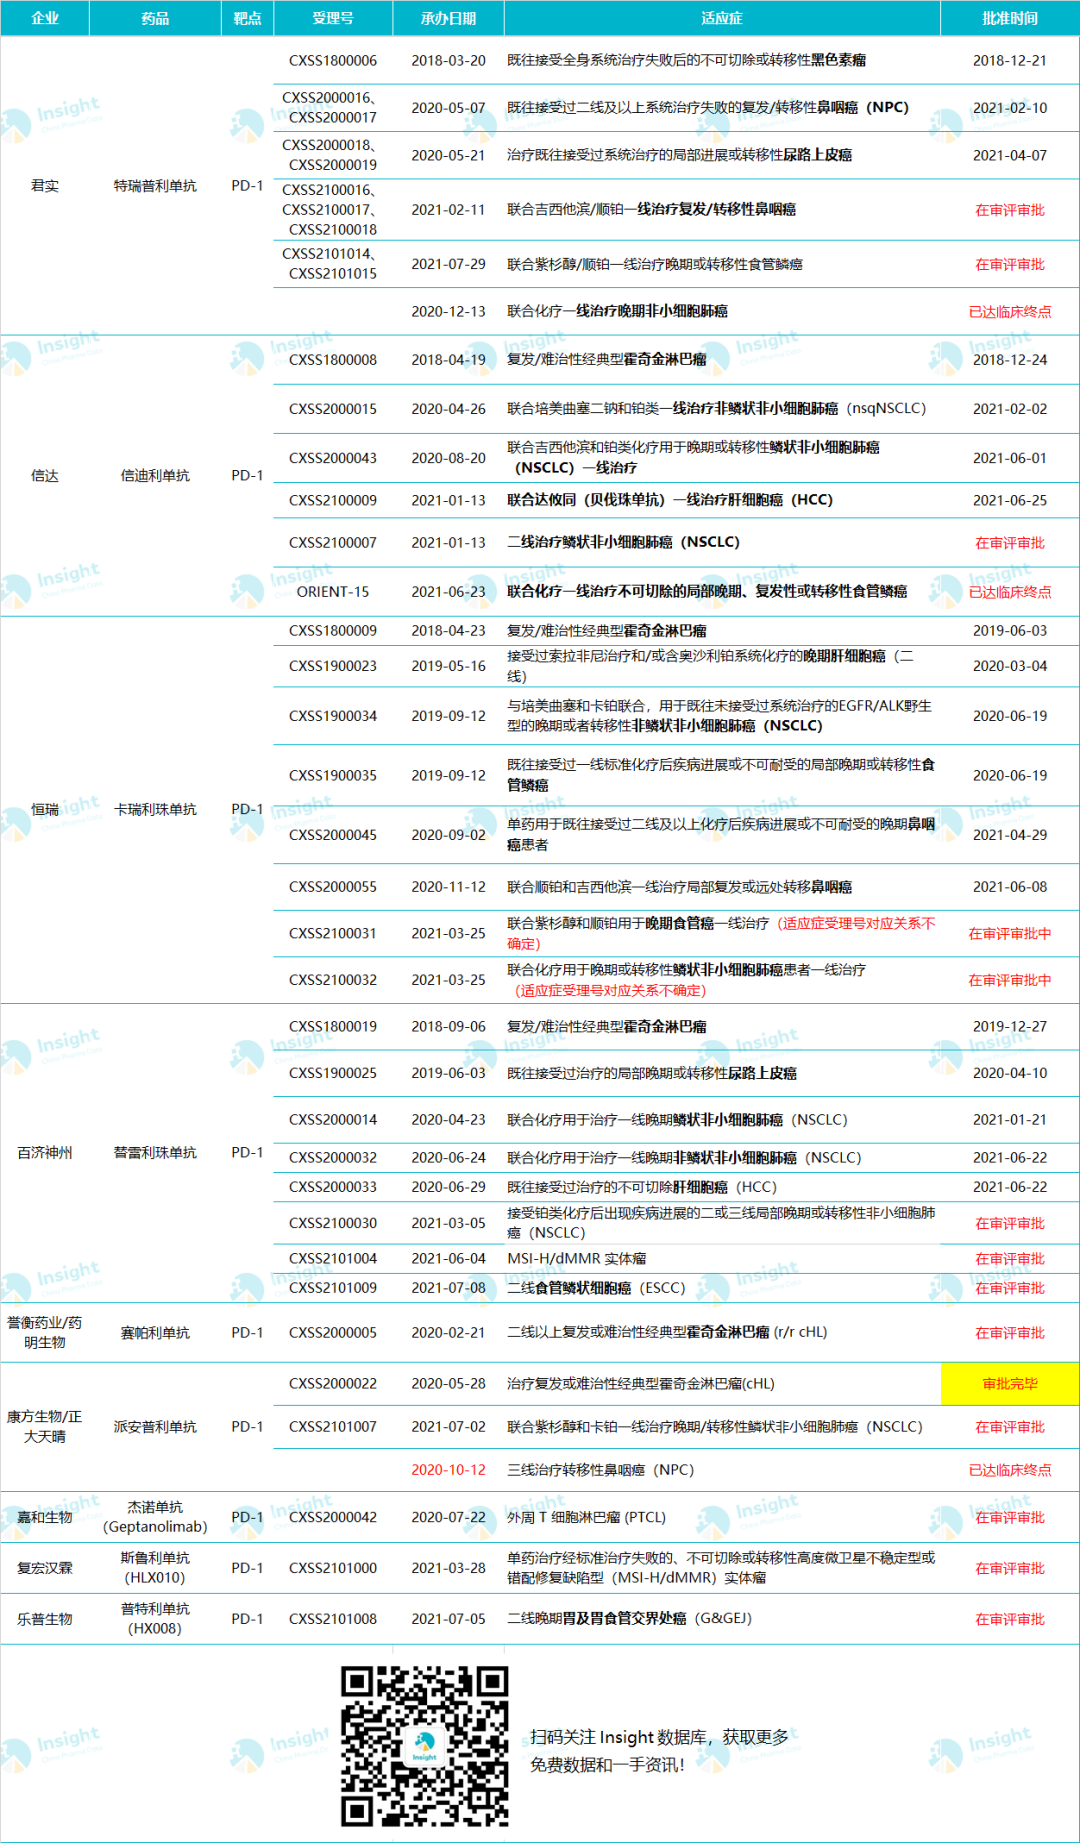Viewport: 1080px width, 1843px height.
Task: Click the 适应症 column header
Action: pos(722,18)
